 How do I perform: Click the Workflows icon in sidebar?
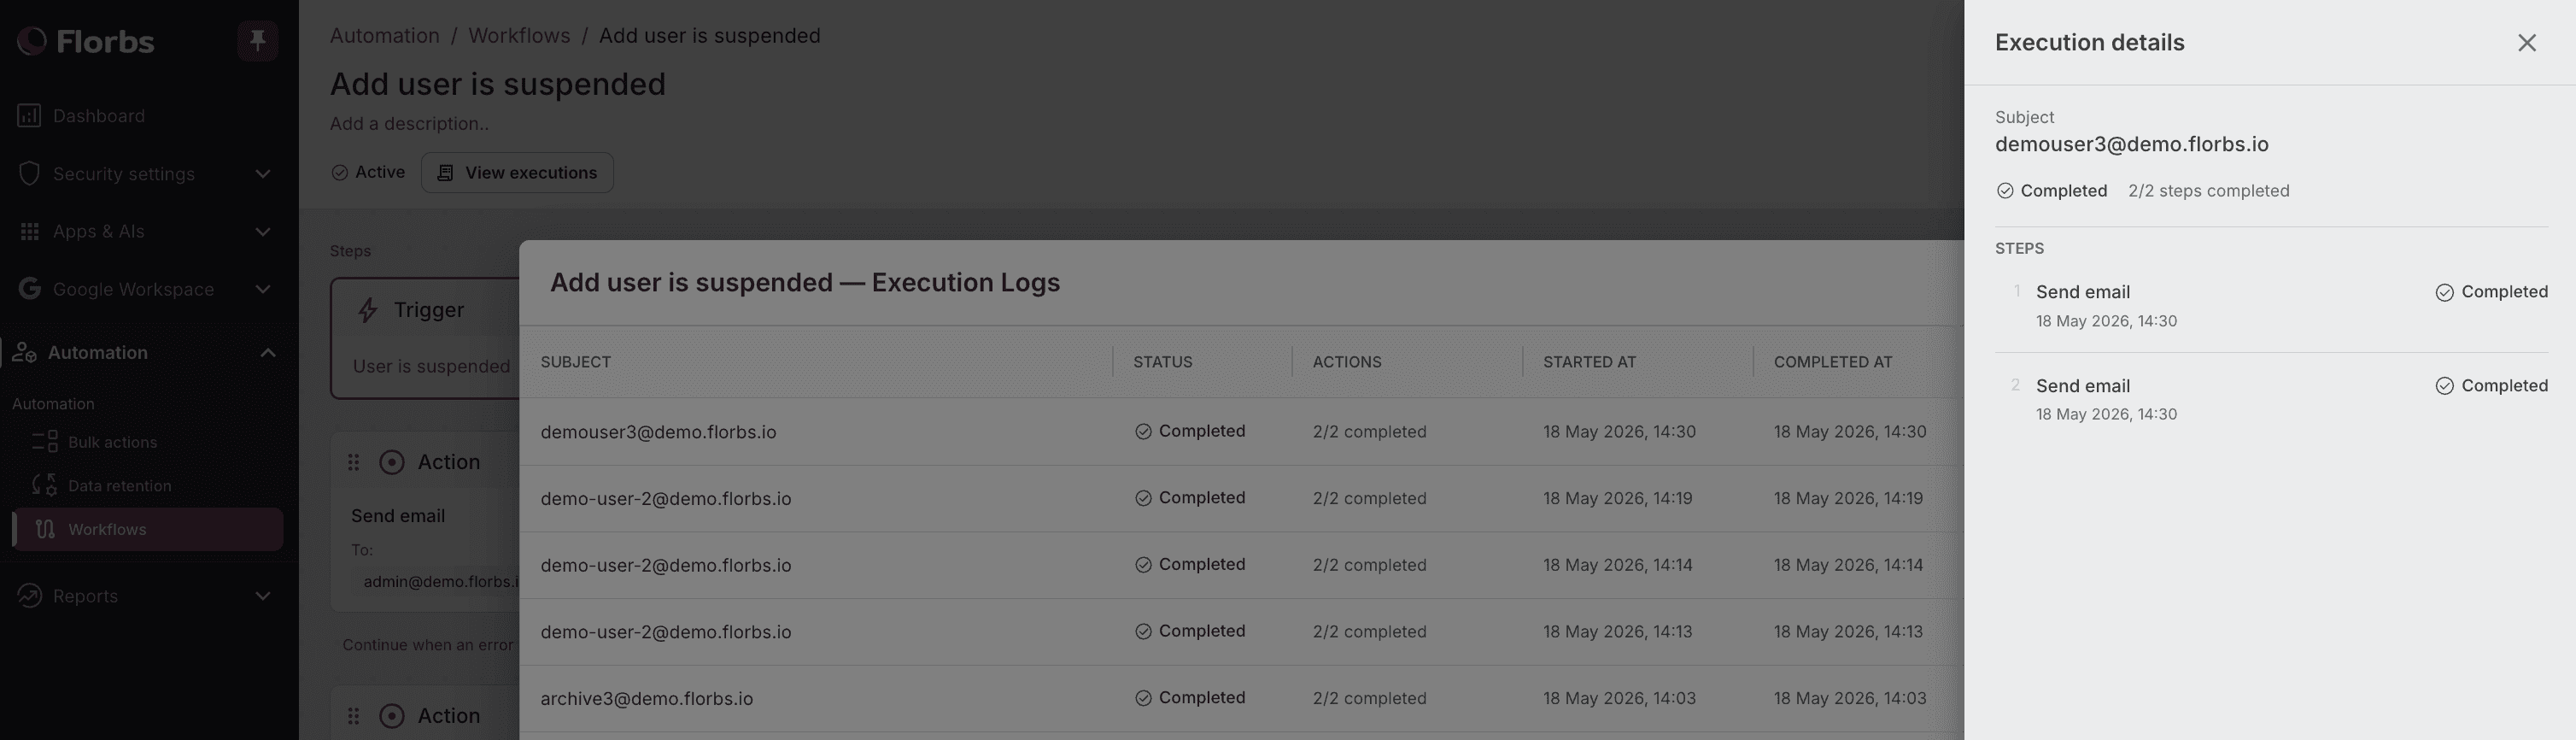(x=45, y=529)
